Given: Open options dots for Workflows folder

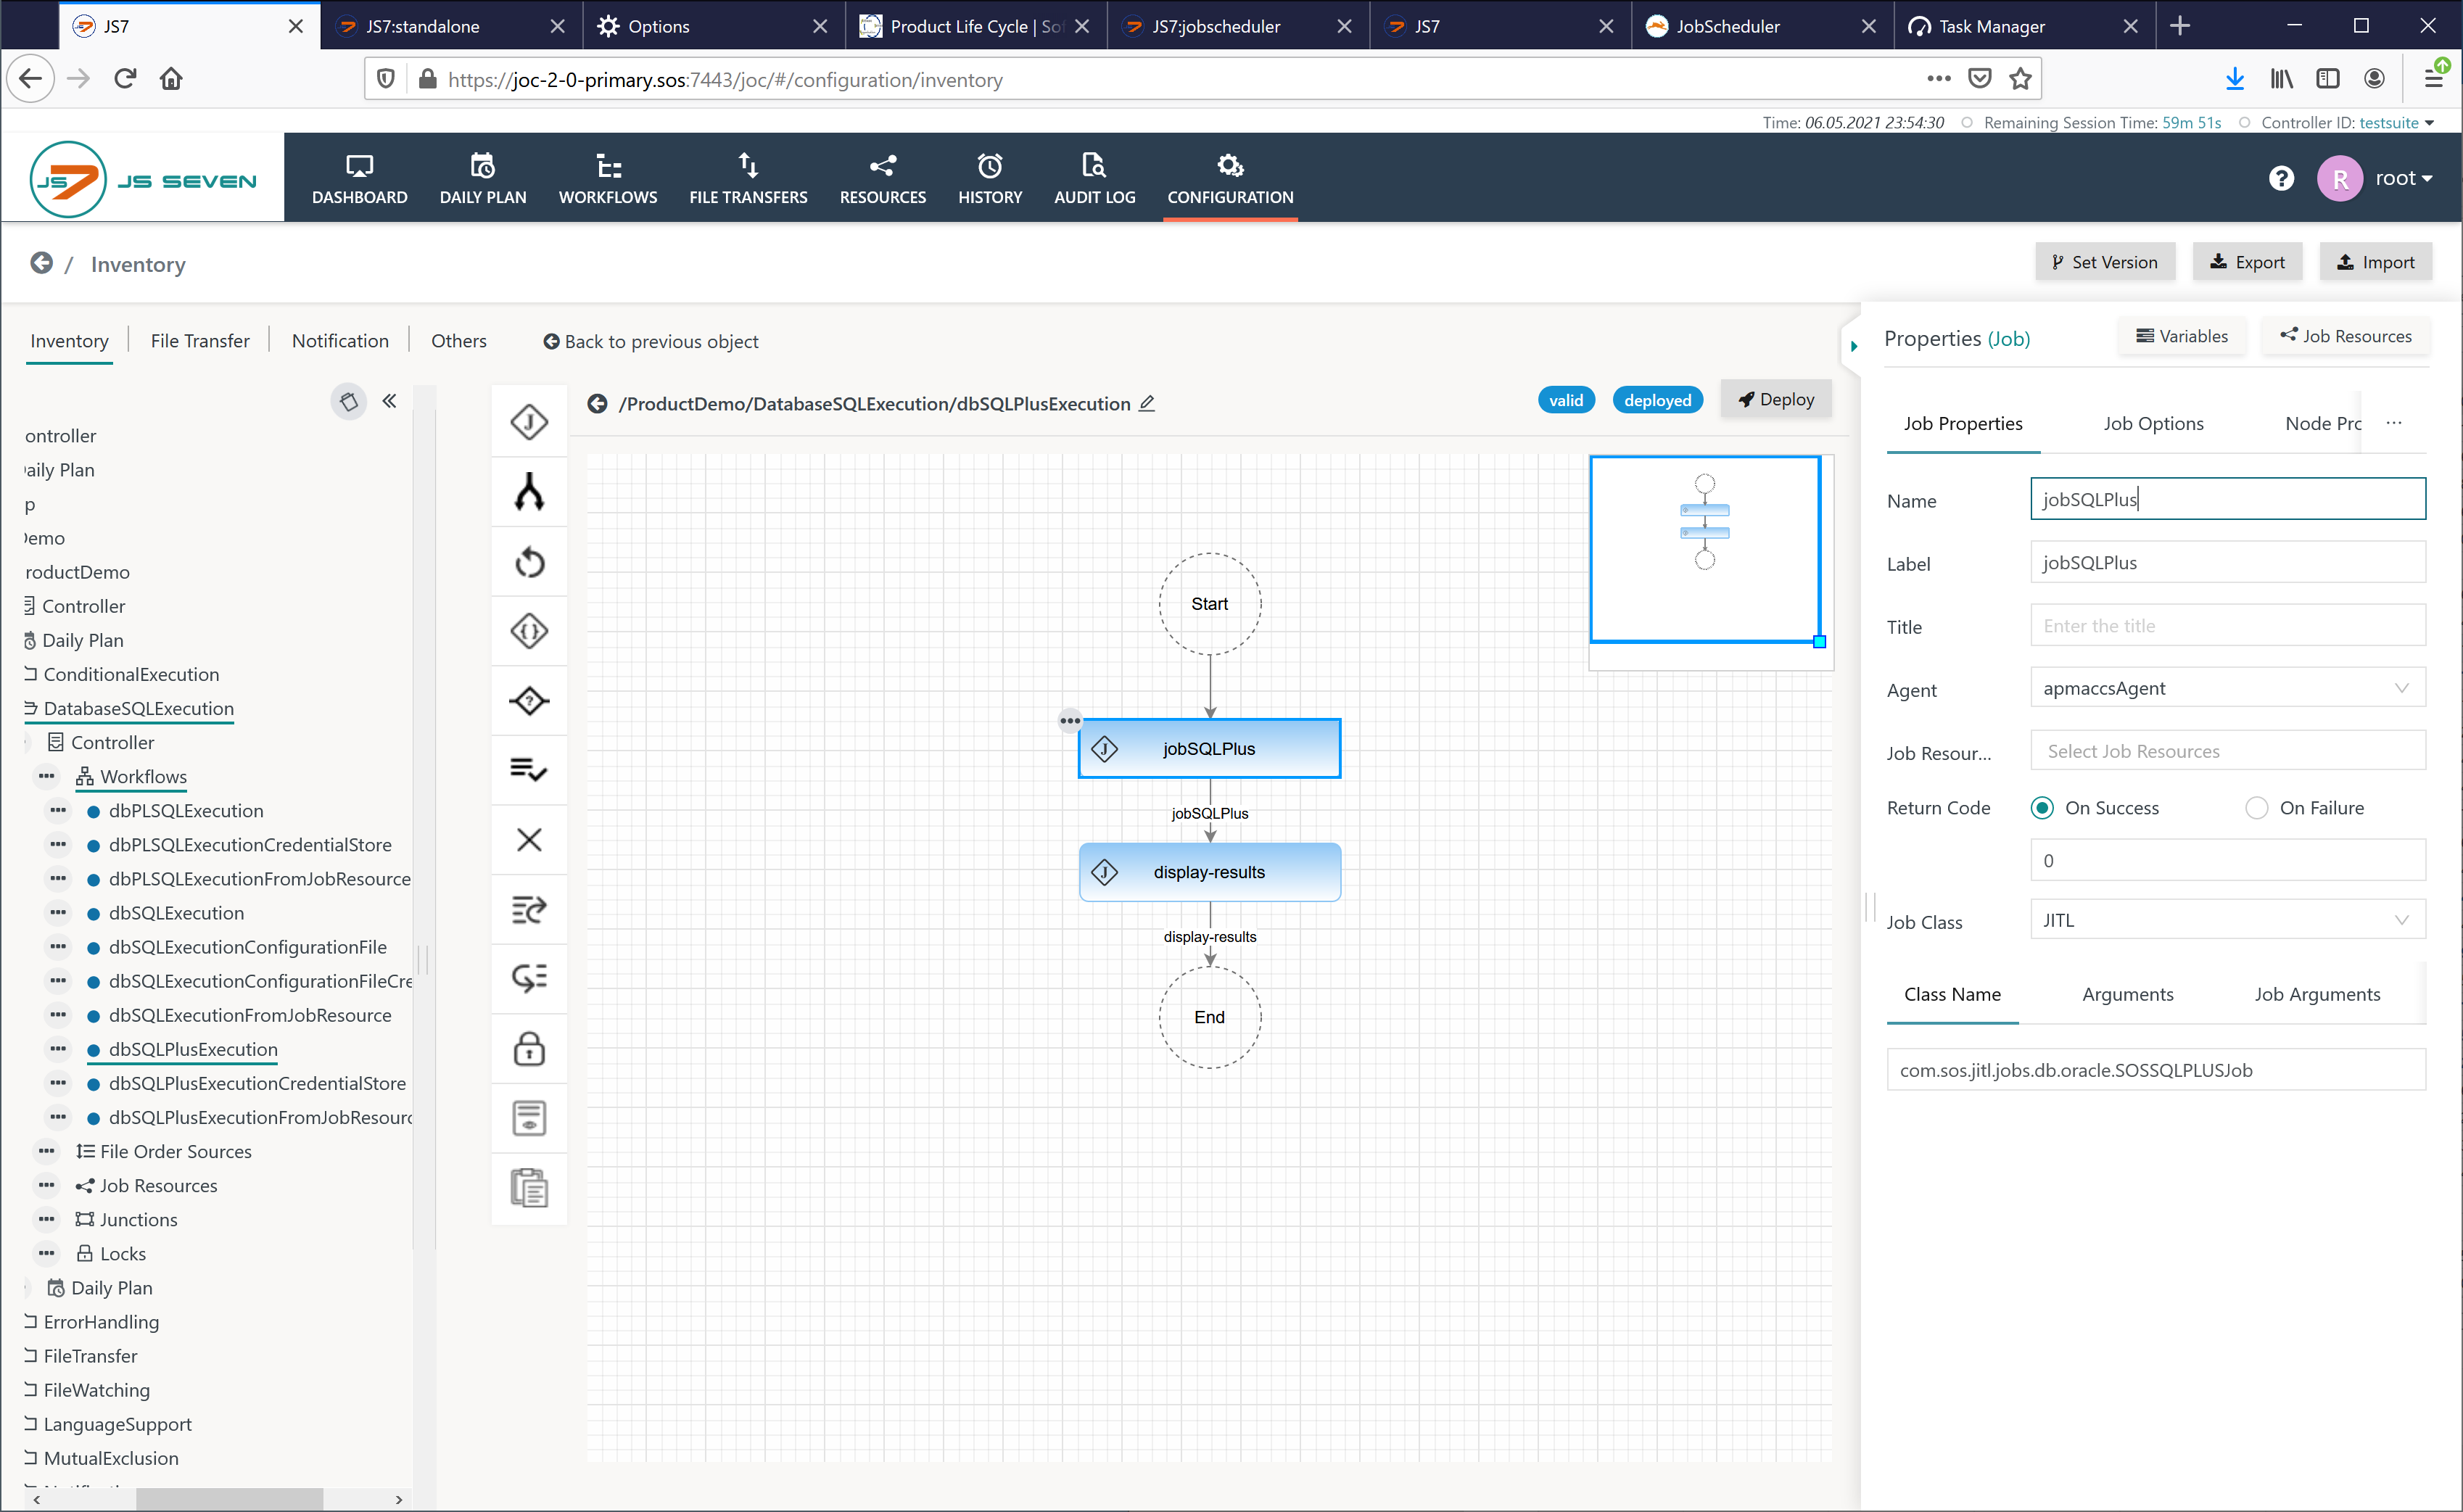Looking at the screenshot, I should 46,776.
